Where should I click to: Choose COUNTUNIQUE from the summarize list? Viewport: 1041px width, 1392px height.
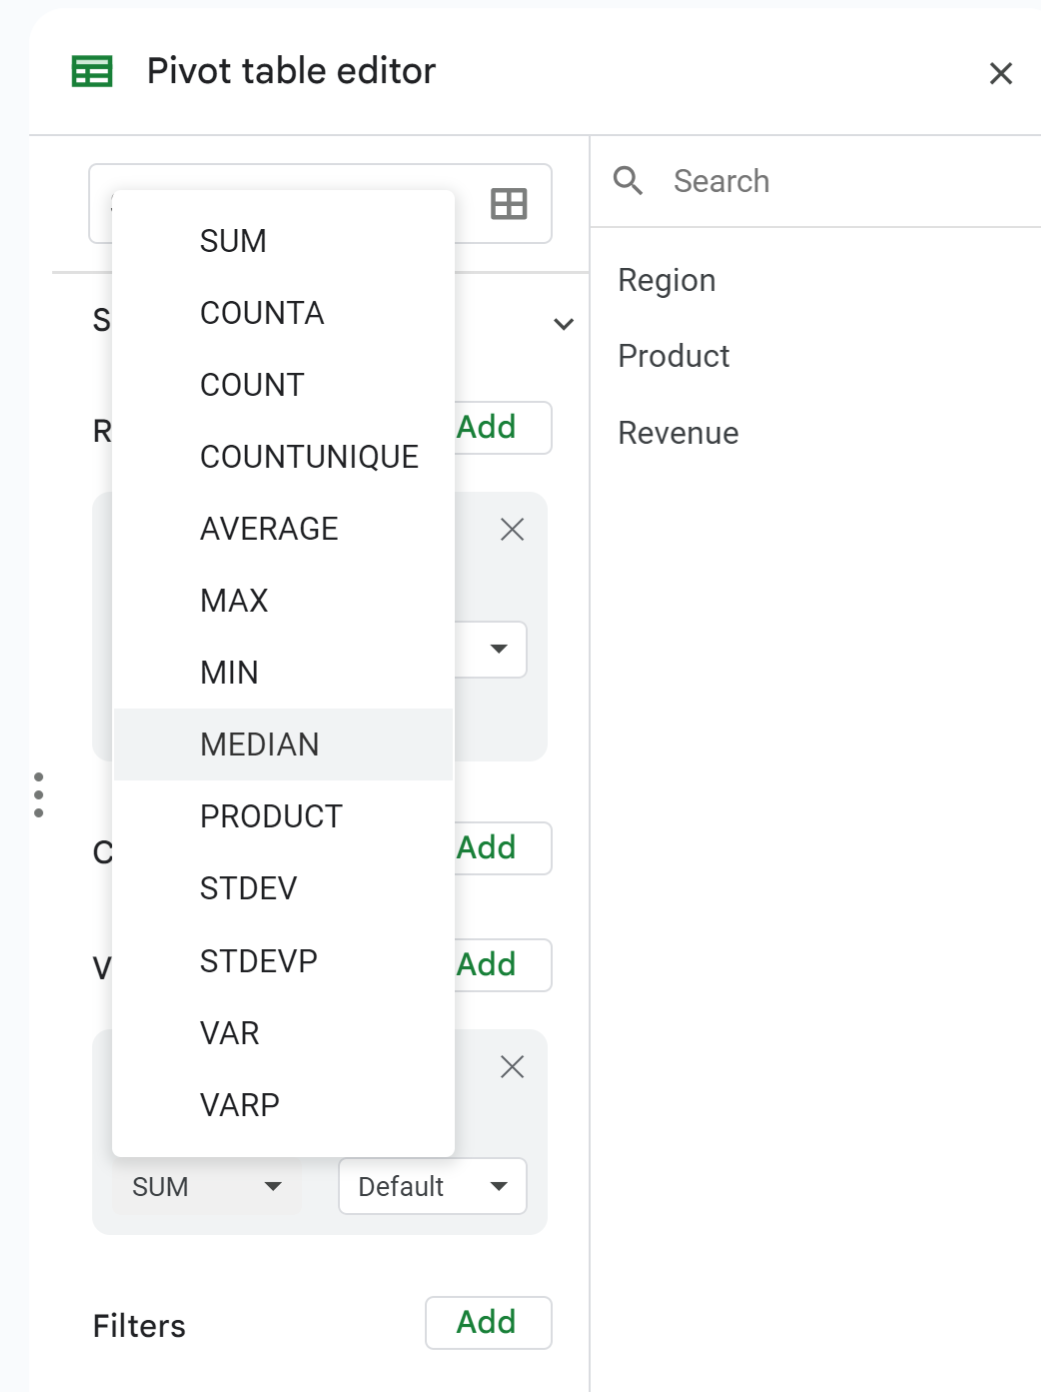(283, 457)
